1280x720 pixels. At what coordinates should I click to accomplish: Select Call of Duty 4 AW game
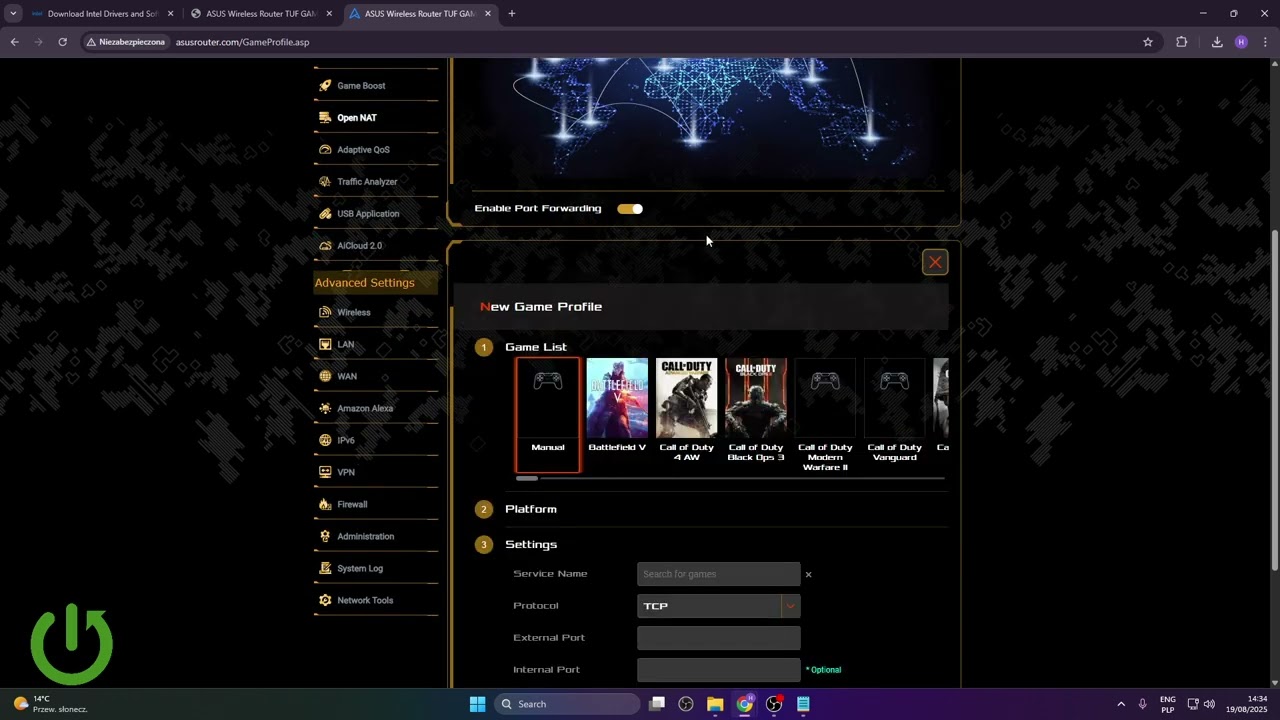pyautogui.click(x=687, y=410)
